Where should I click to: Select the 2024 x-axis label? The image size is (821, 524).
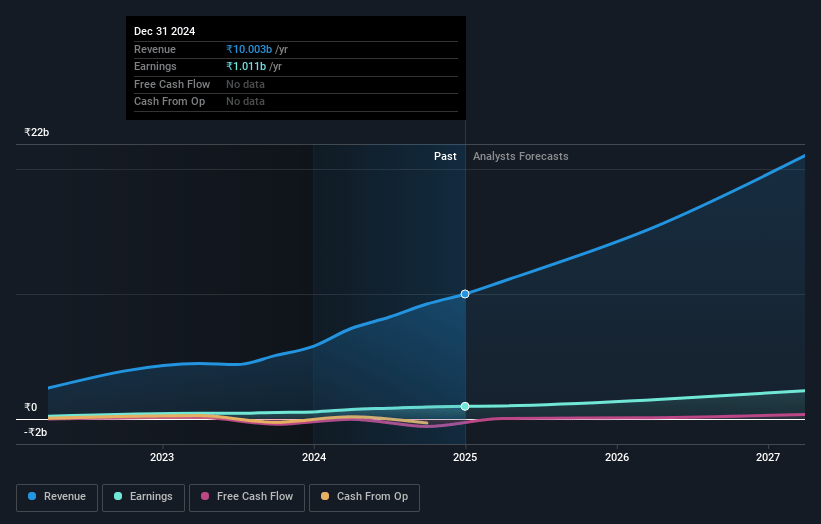coord(314,457)
